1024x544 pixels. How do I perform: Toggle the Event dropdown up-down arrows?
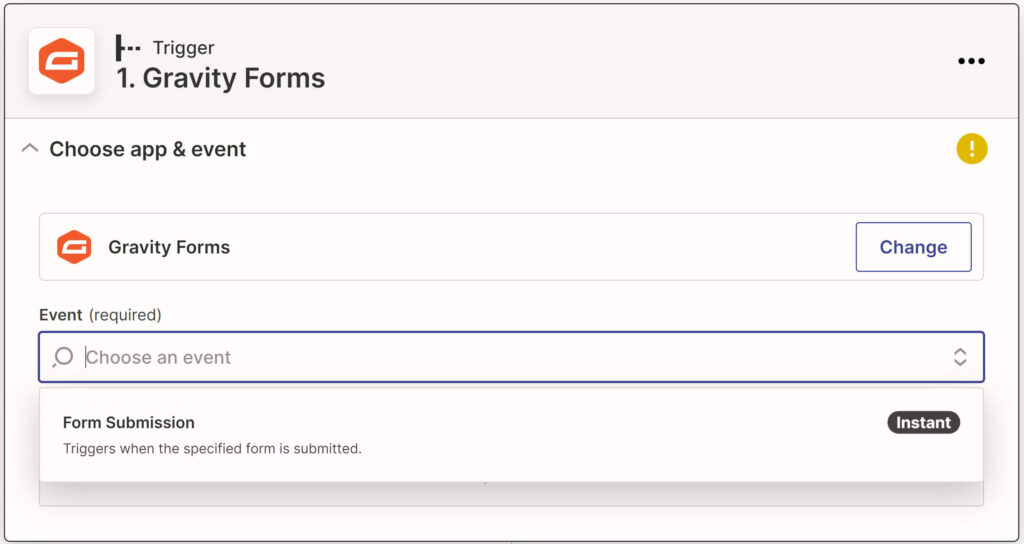click(x=959, y=357)
